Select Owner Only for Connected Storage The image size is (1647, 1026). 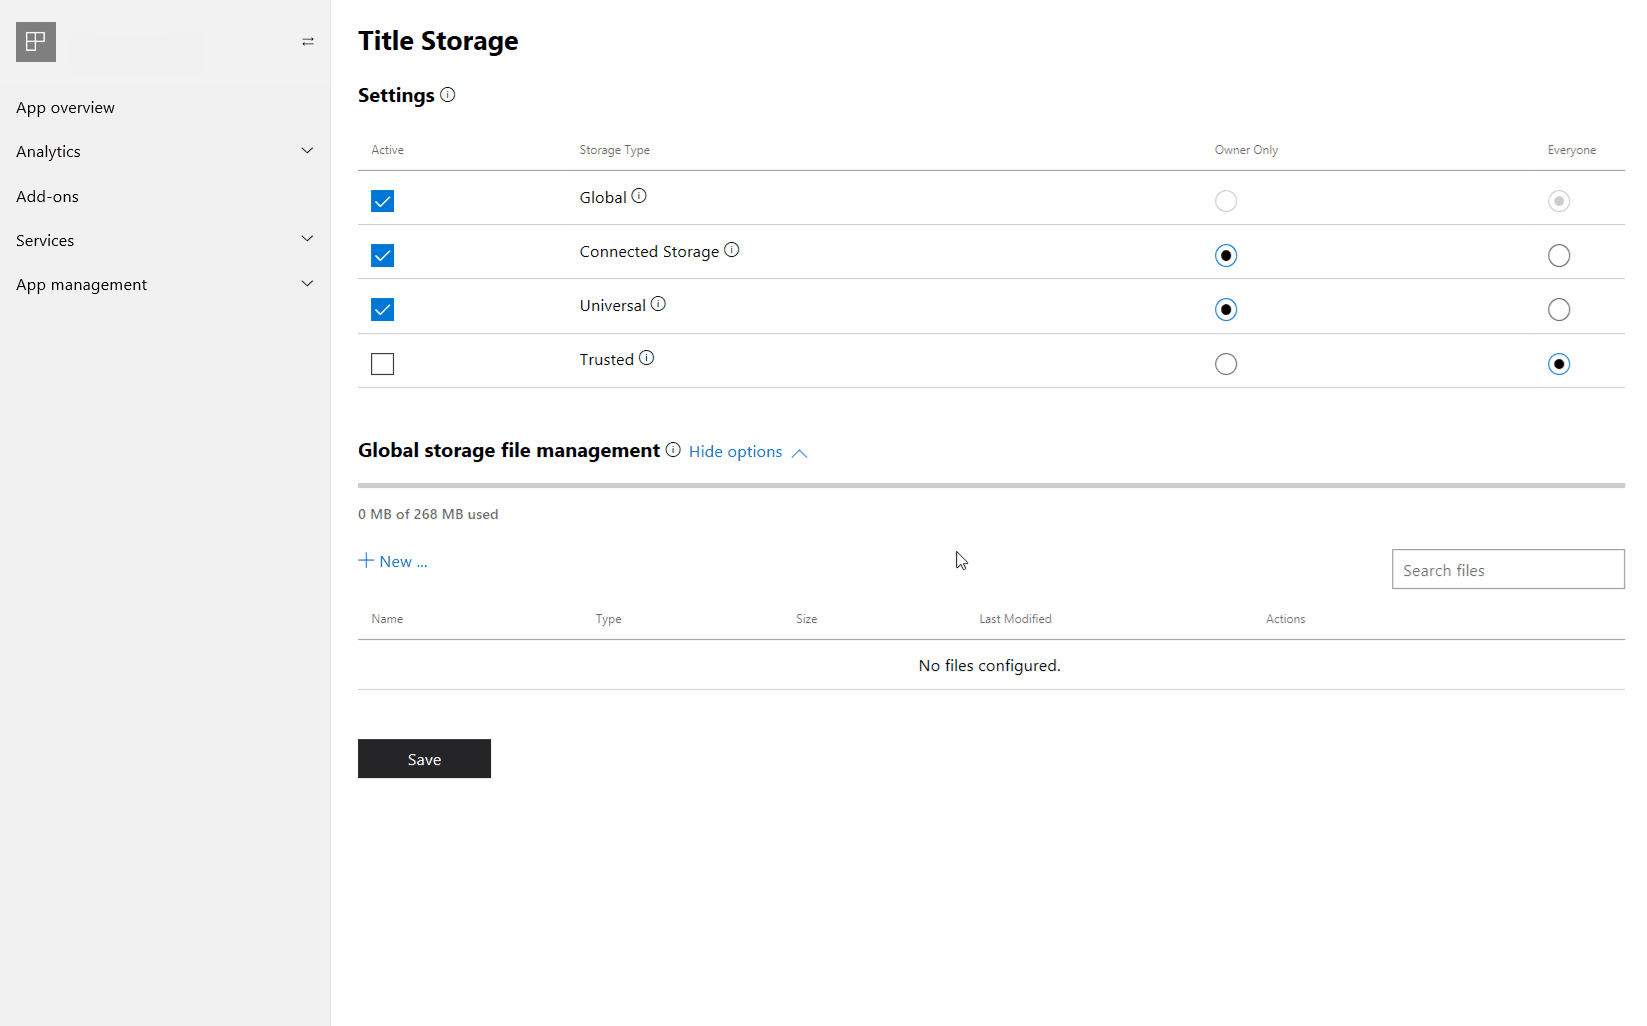tap(1226, 255)
